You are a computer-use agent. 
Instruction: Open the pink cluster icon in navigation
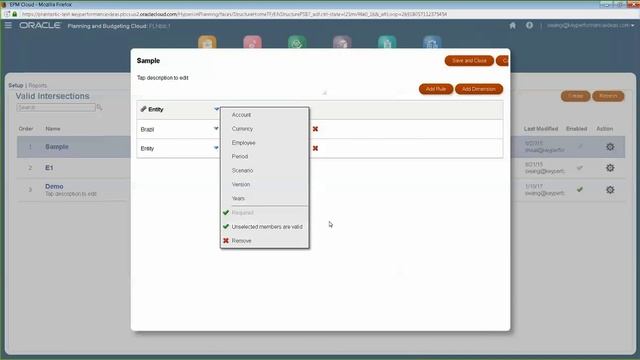[253, 42]
